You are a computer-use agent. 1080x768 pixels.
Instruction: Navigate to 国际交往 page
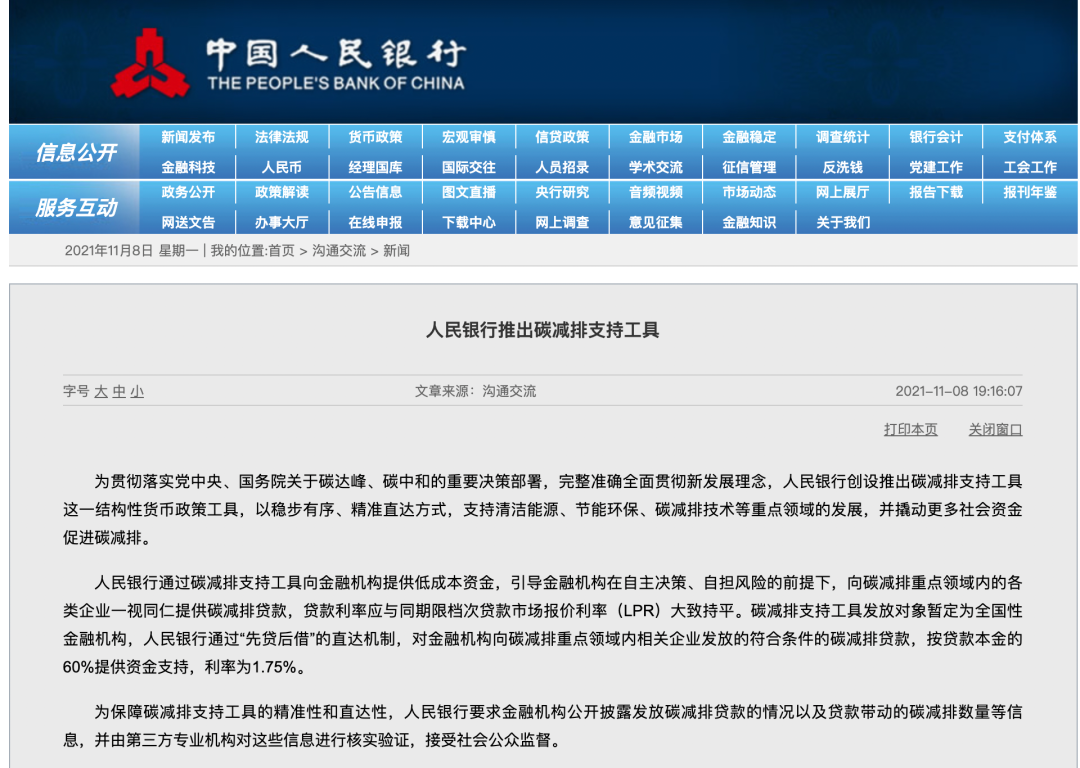point(469,167)
